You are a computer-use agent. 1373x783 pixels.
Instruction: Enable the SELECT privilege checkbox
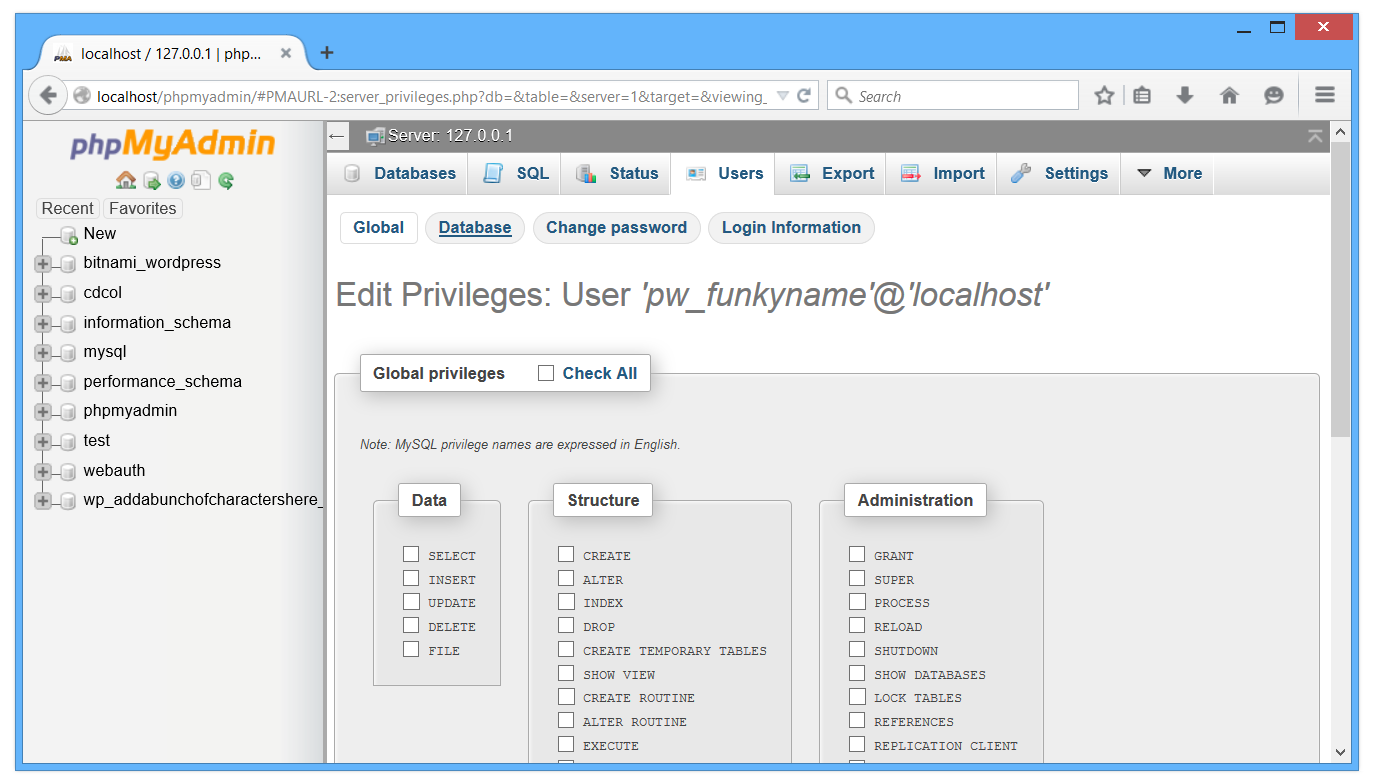tap(411, 554)
